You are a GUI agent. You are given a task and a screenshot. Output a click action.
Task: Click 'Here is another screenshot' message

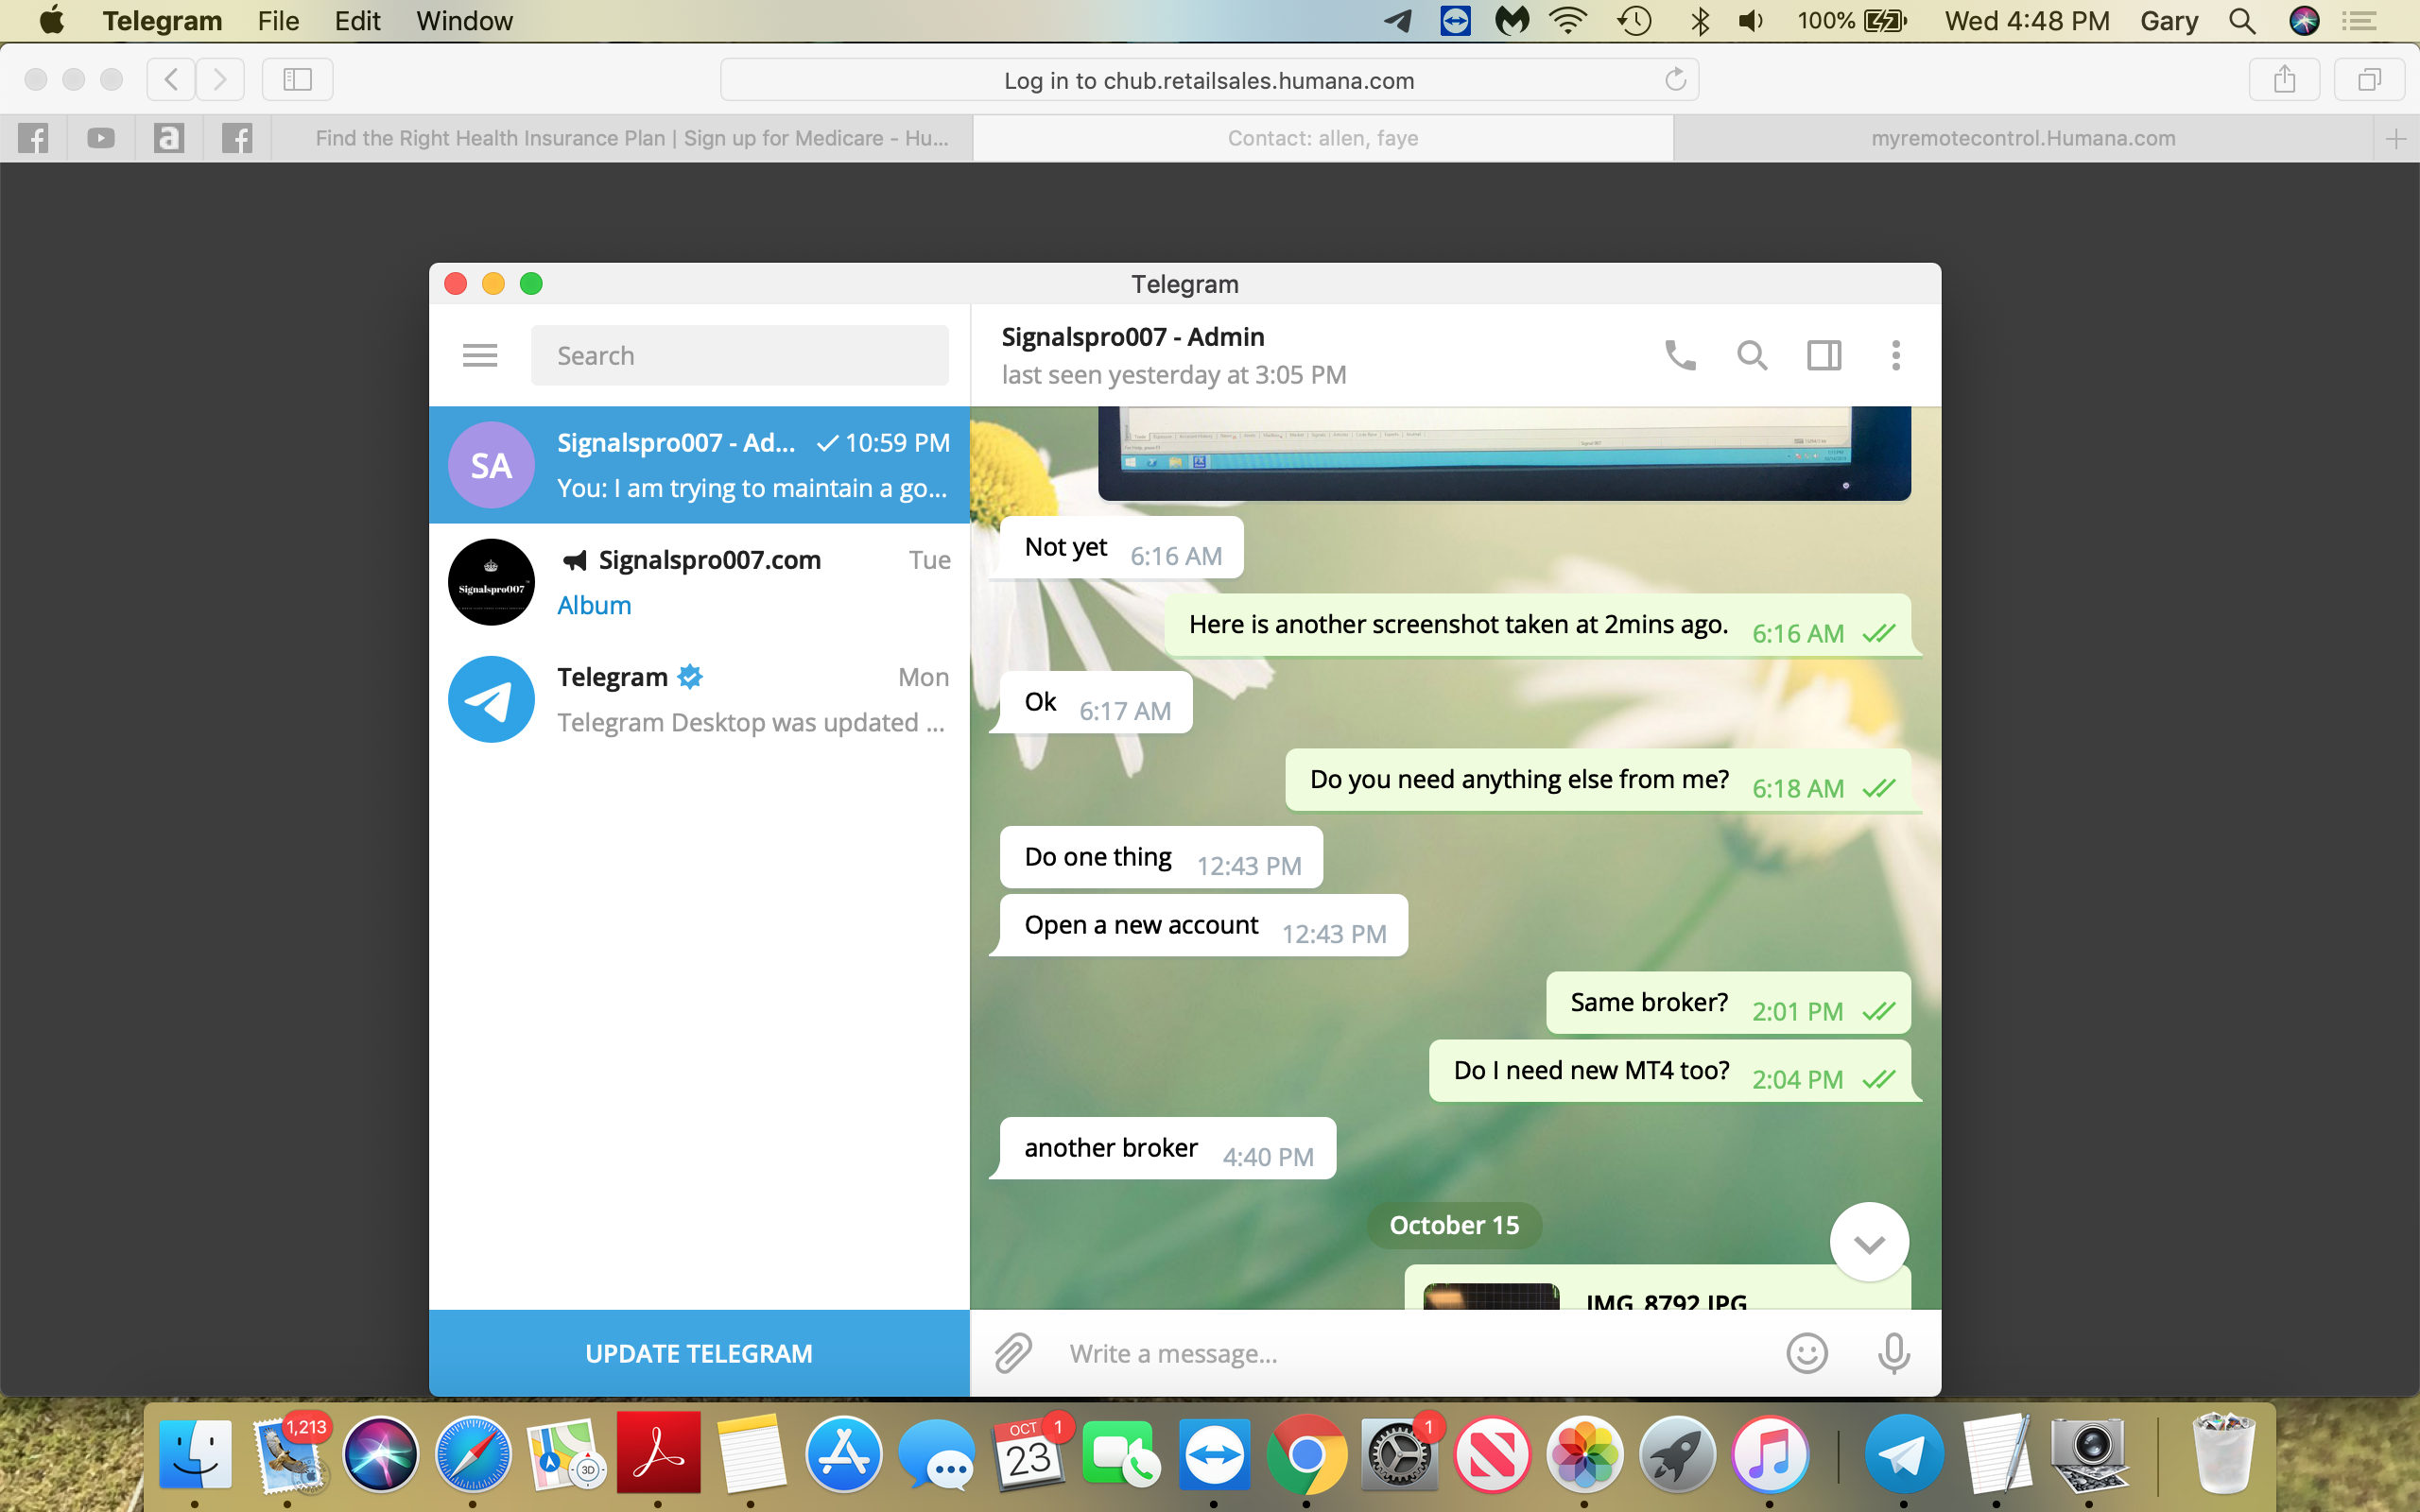(x=1537, y=625)
